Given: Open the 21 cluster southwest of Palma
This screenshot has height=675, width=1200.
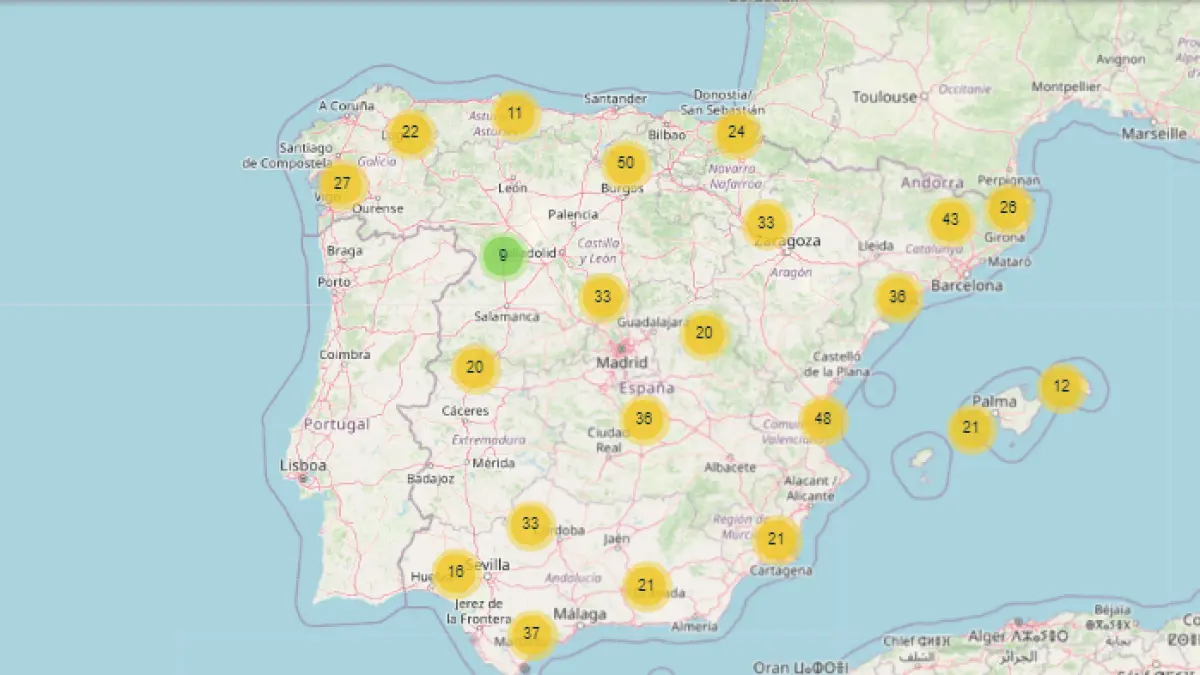Looking at the screenshot, I should tap(971, 428).
